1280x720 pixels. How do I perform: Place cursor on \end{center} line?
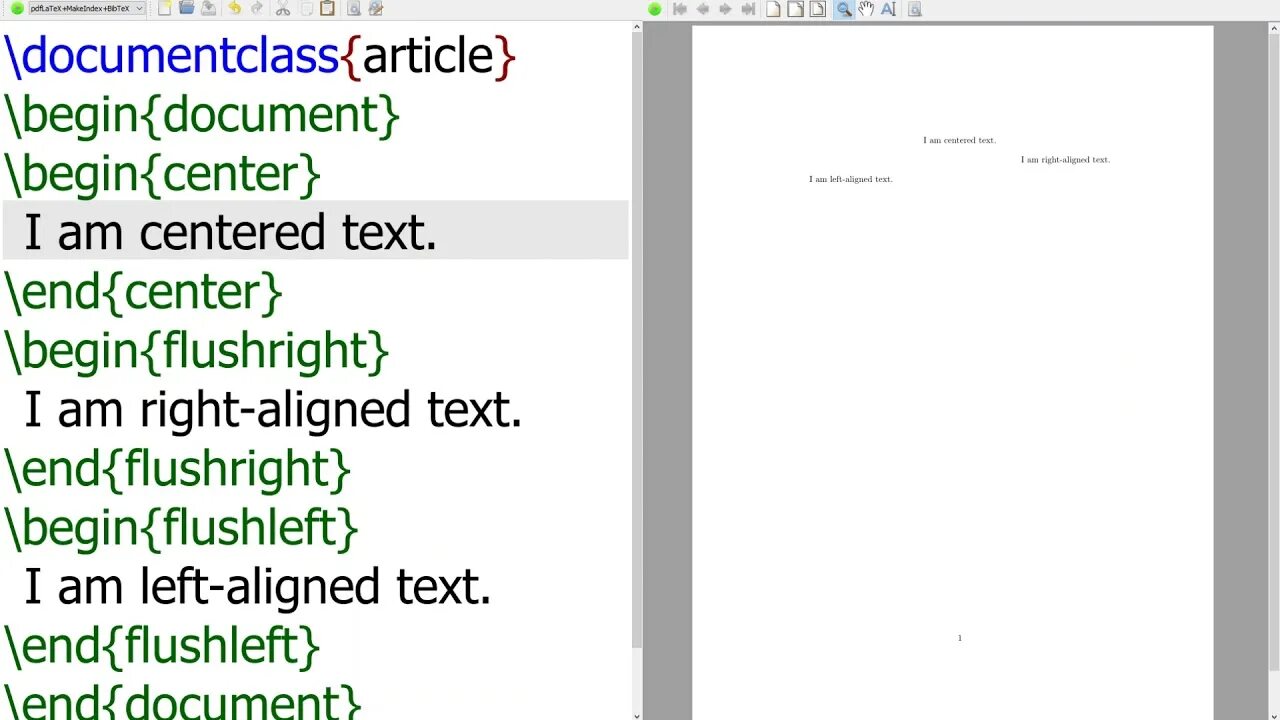click(143, 292)
